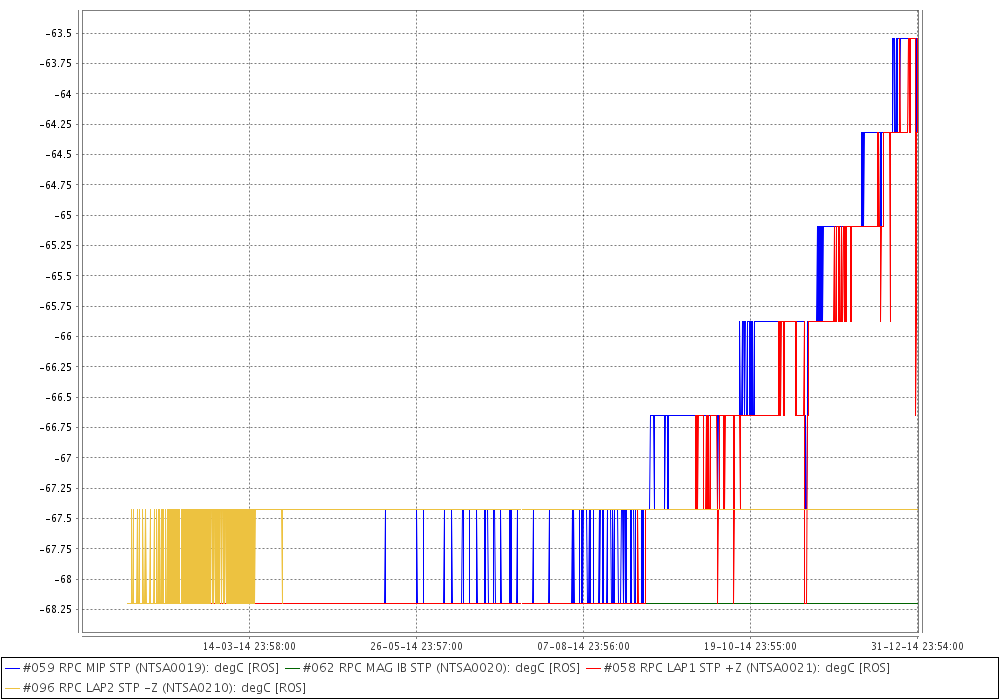Image resolution: width=1000 pixels, height=700 pixels.
Task: Click legend entry #096 RPC LAP2 STP -Z (NTSA0210)
Action: pyautogui.click(x=155, y=687)
